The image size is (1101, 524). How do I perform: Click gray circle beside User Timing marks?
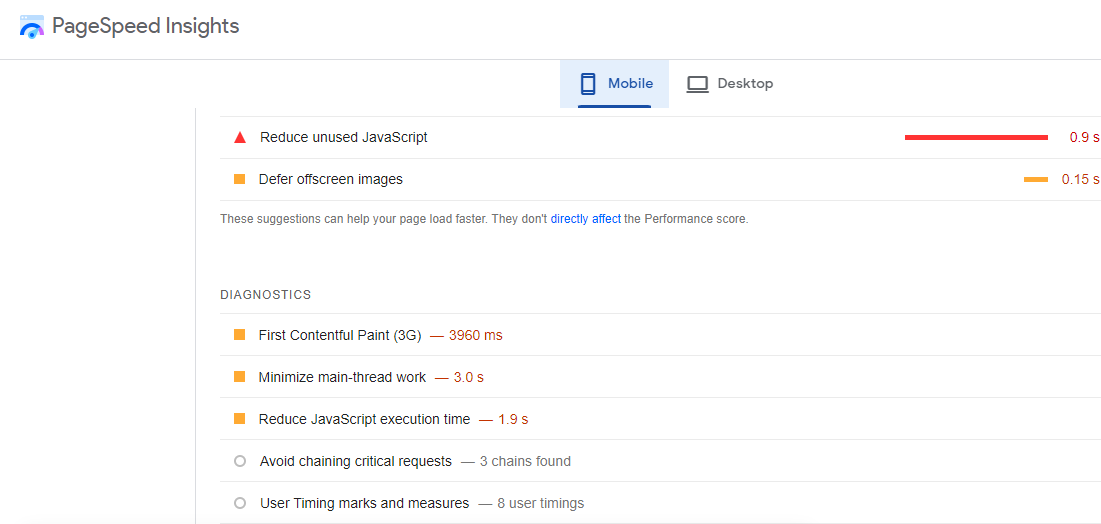(239, 503)
